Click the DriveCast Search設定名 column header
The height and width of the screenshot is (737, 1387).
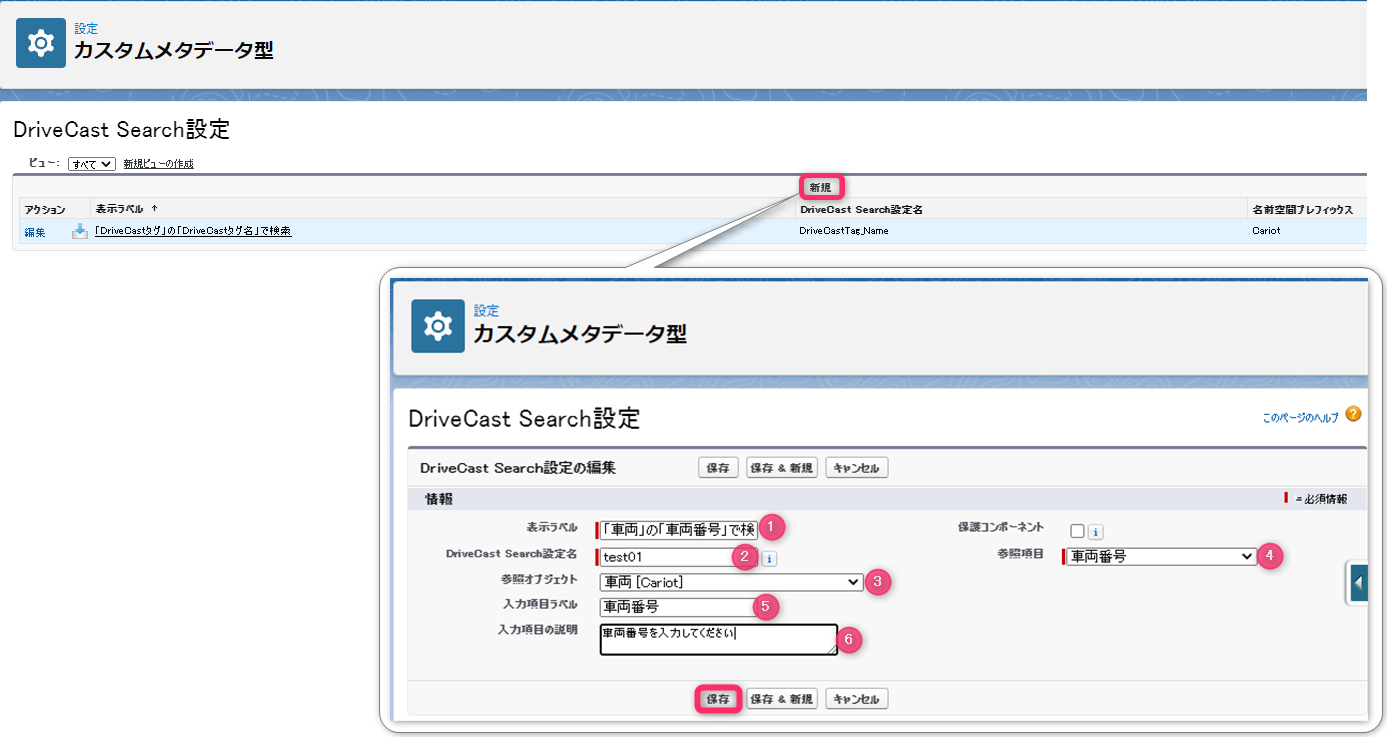pyautogui.click(x=861, y=209)
